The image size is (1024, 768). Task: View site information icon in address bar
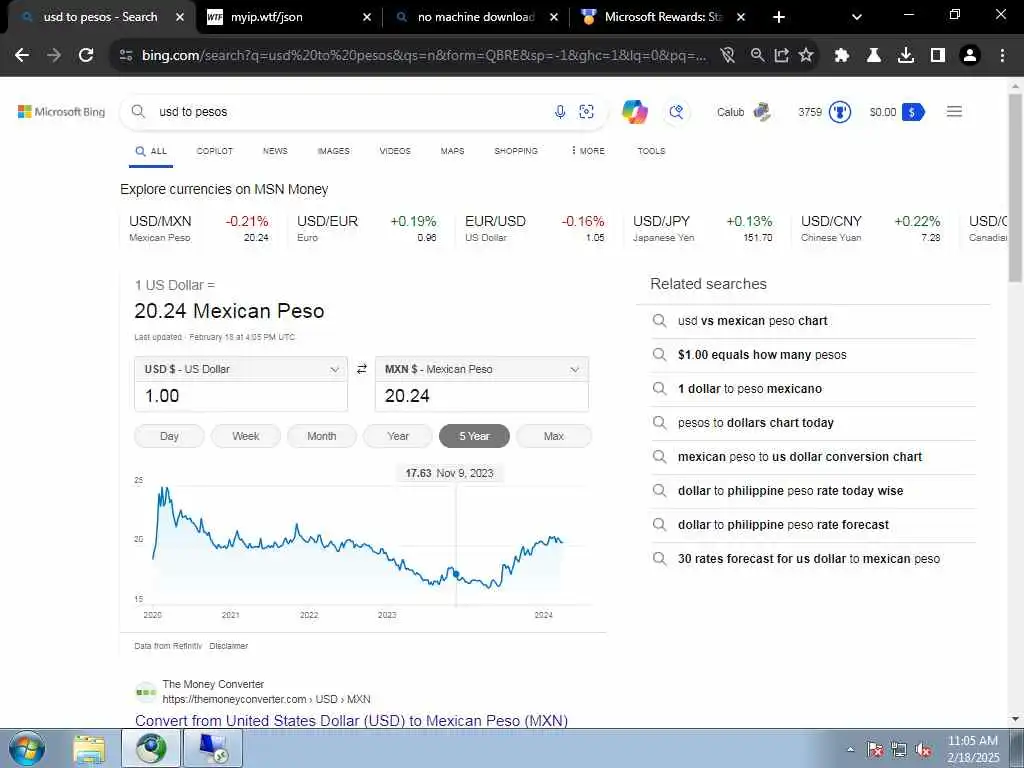click(x=126, y=56)
